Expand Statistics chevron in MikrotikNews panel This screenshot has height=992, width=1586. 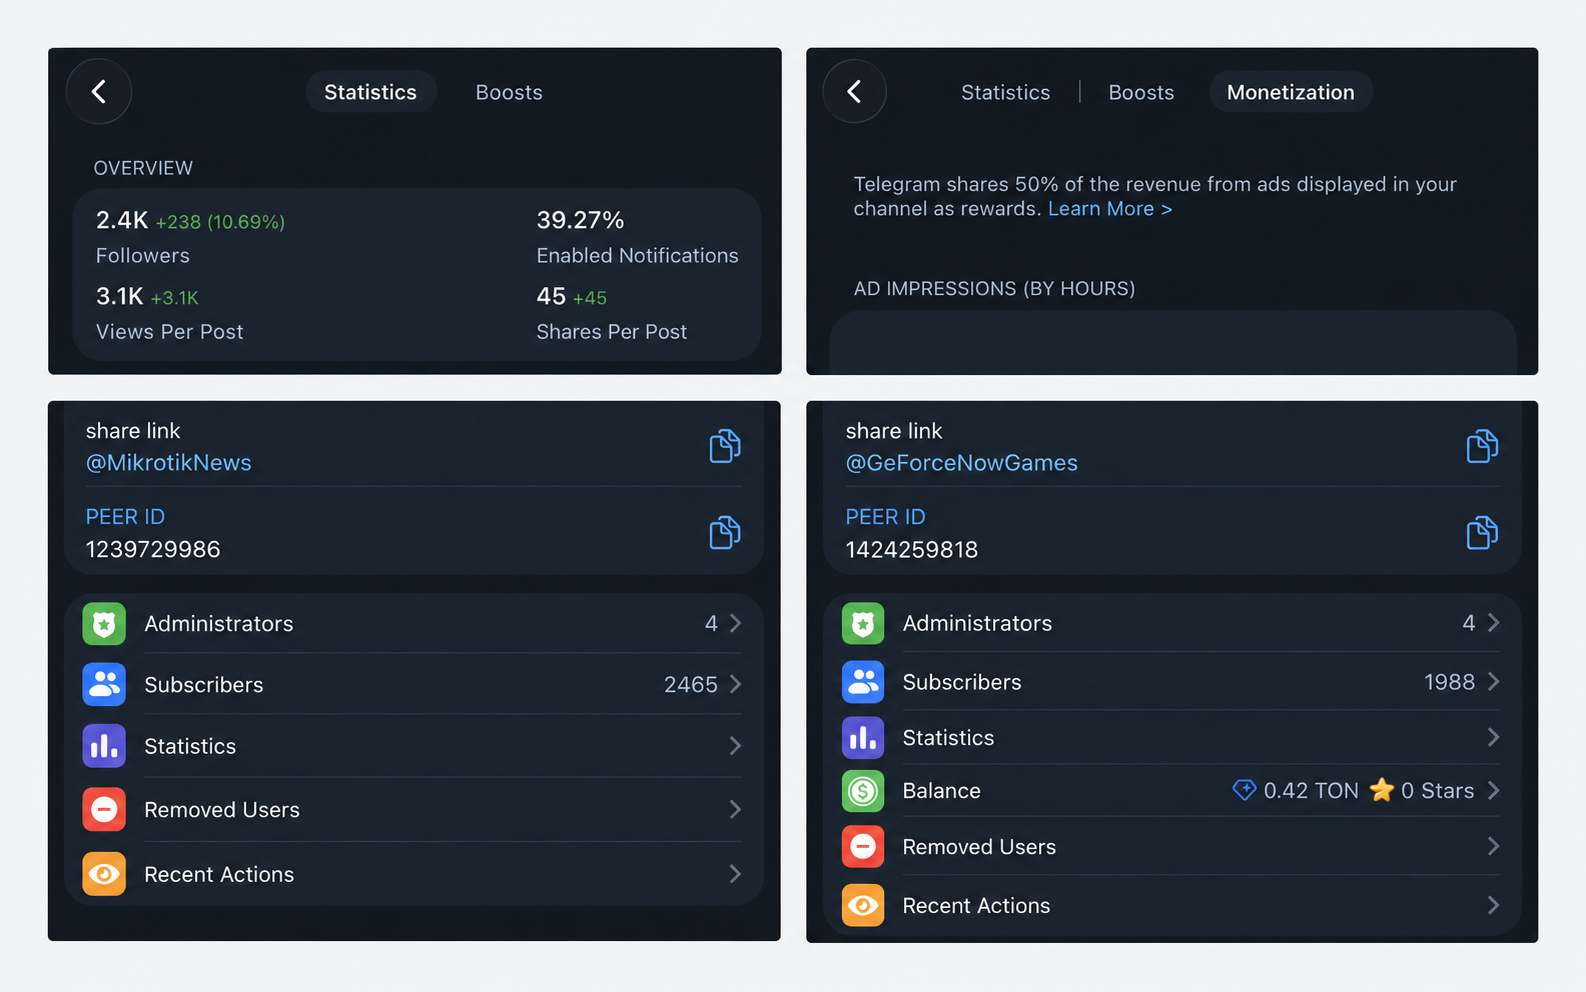click(x=735, y=746)
